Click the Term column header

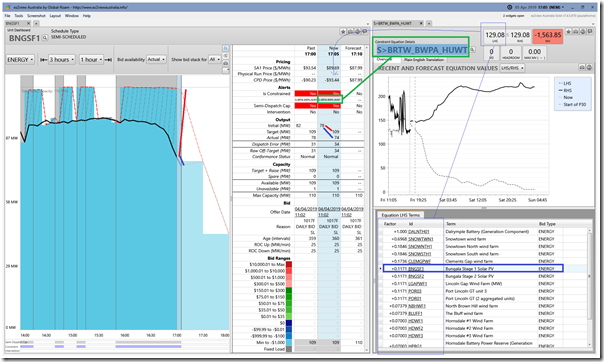pos(490,224)
